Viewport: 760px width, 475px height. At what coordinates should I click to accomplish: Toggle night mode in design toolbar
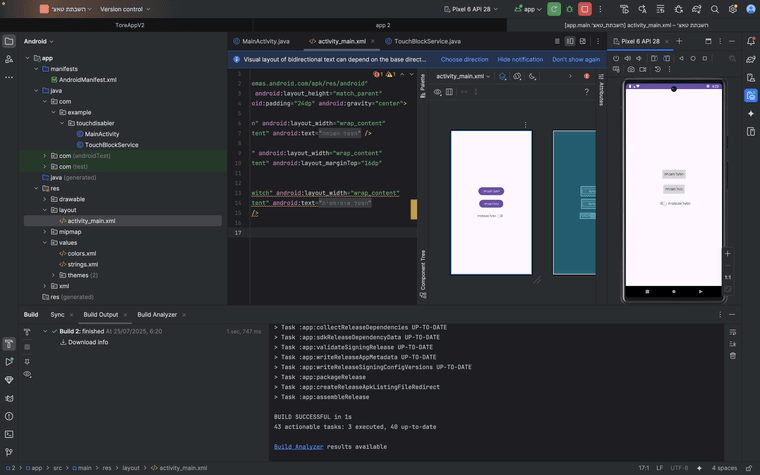click(x=532, y=76)
